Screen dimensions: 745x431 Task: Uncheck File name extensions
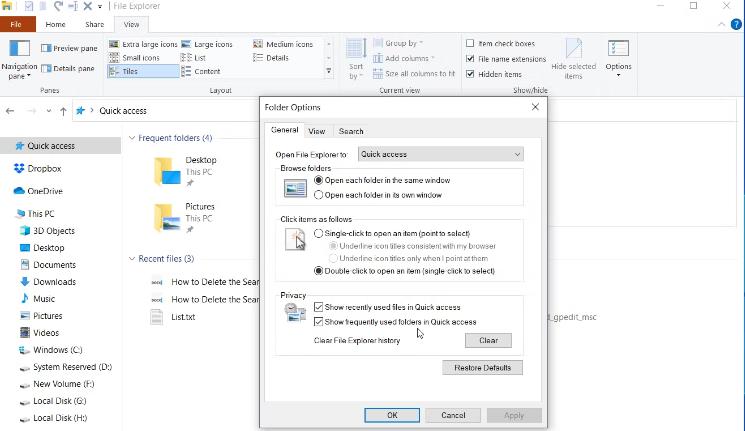(470, 59)
